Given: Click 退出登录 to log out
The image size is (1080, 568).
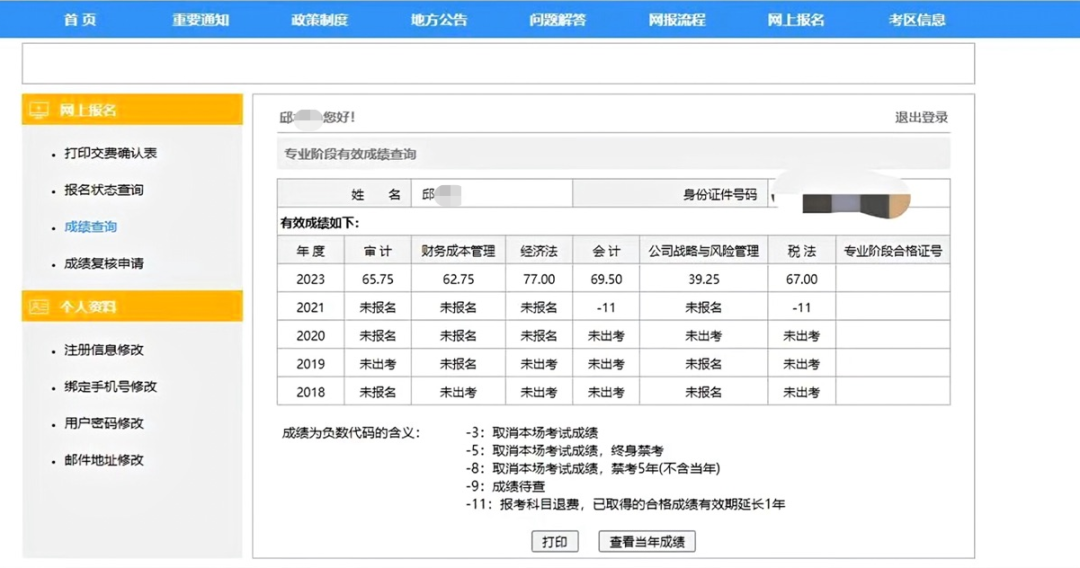Looking at the screenshot, I should (922, 117).
